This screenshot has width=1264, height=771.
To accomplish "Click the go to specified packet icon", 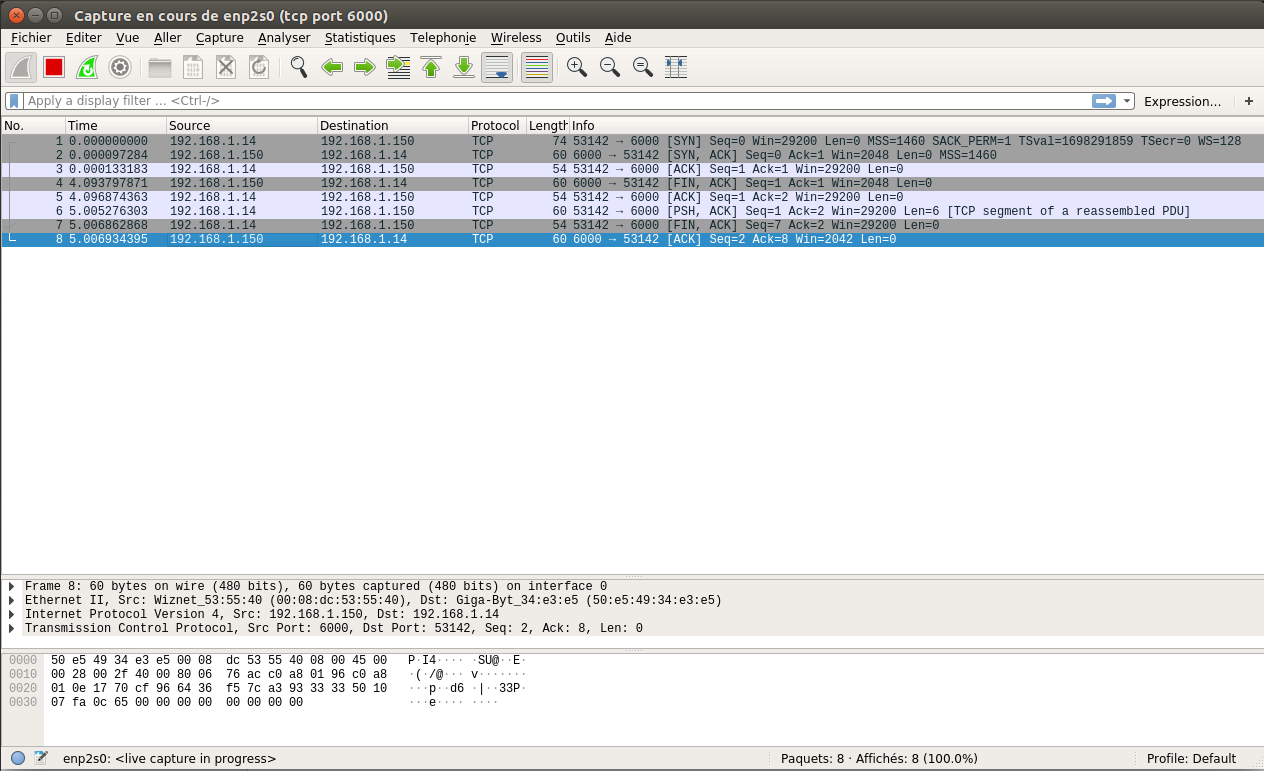I will [x=398, y=67].
